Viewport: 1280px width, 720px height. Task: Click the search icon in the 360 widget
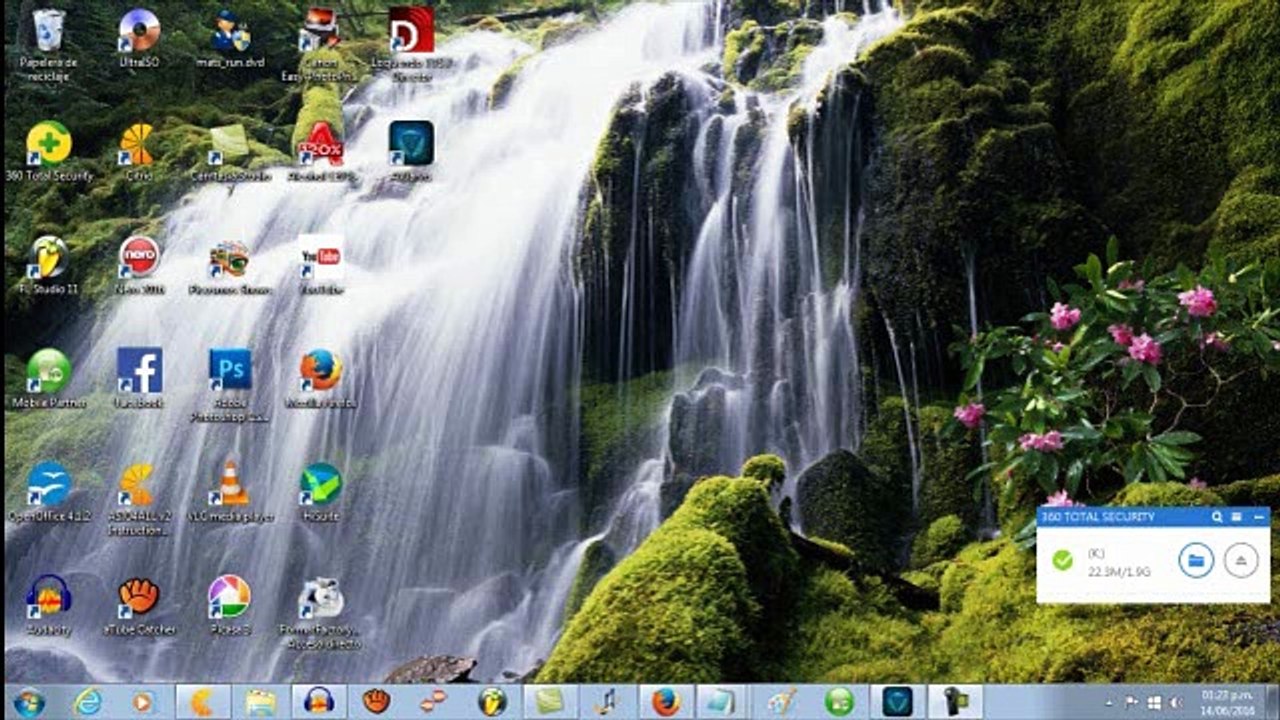click(x=1217, y=517)
